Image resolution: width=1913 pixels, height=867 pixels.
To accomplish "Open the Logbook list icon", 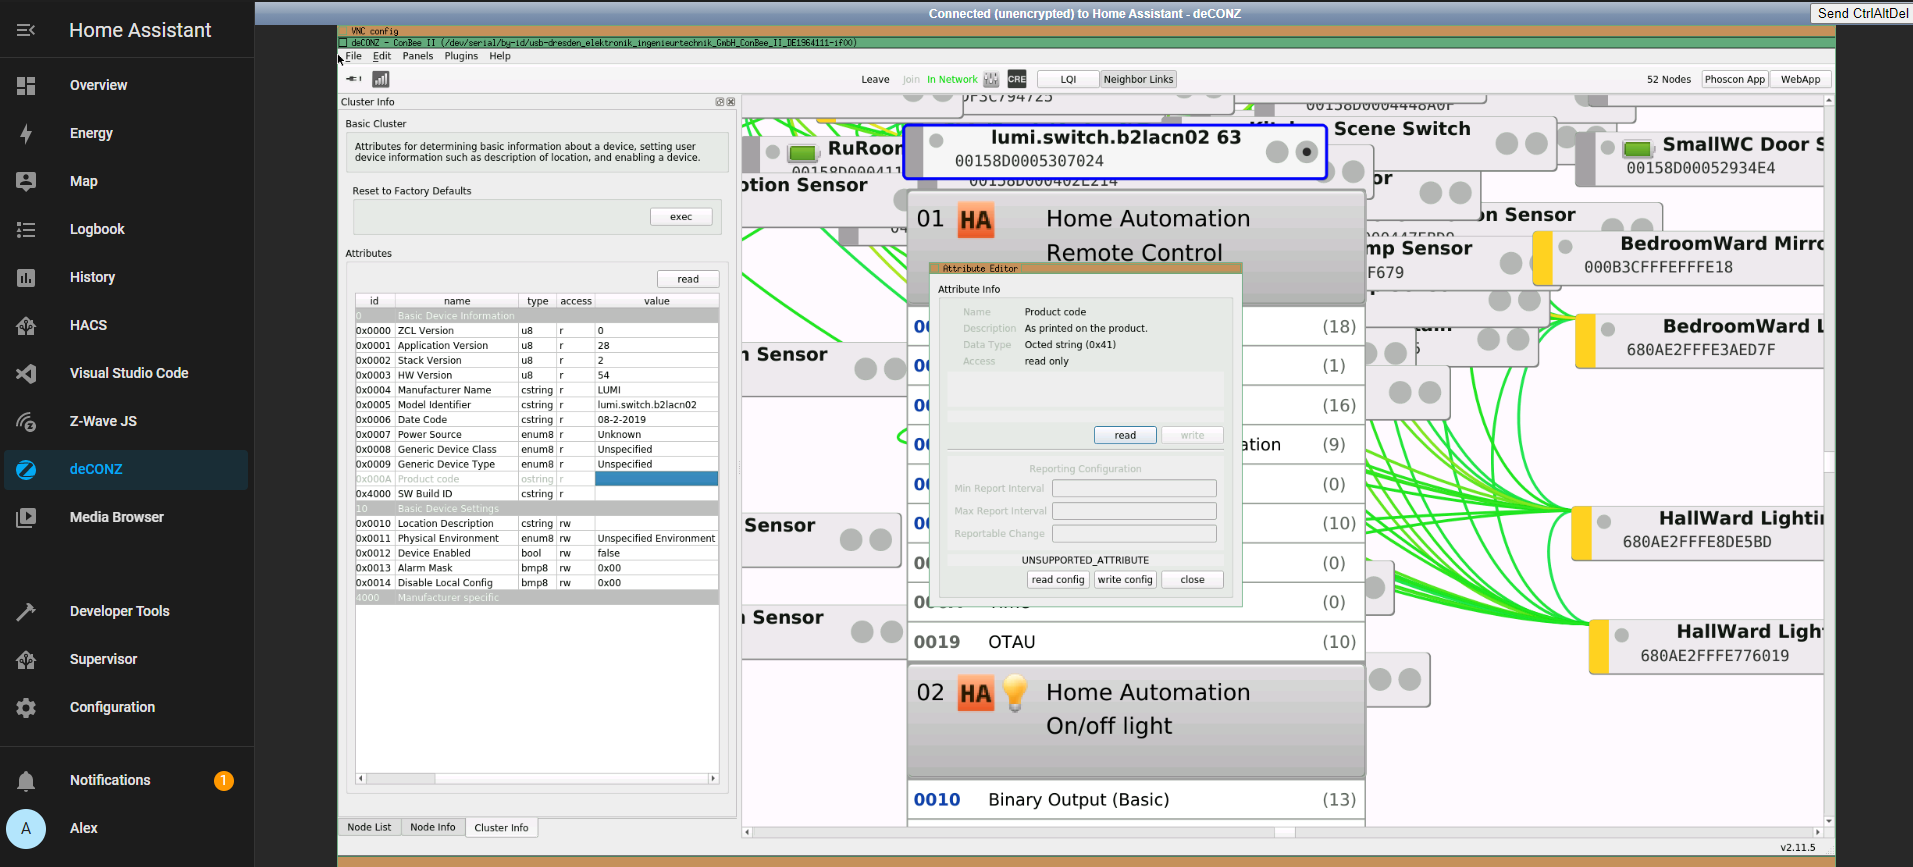I will 26,230.
